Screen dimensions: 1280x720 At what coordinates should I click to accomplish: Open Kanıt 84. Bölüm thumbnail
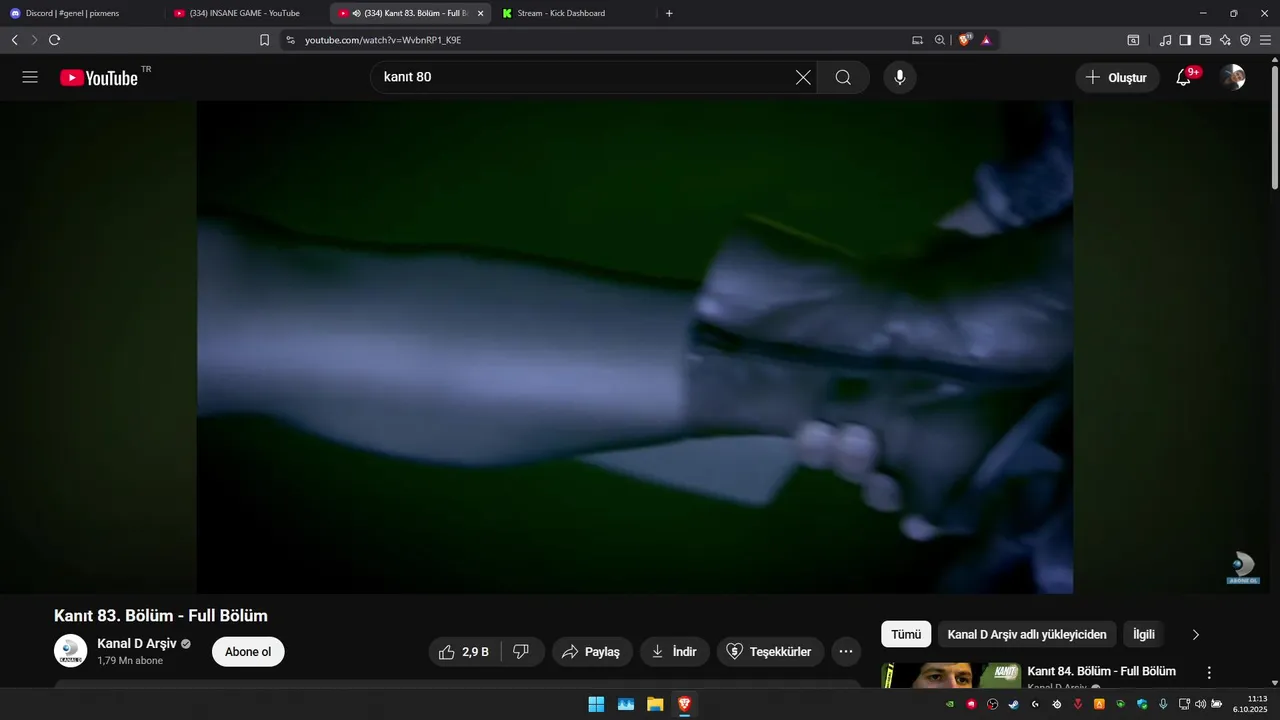tap(951, 676)
